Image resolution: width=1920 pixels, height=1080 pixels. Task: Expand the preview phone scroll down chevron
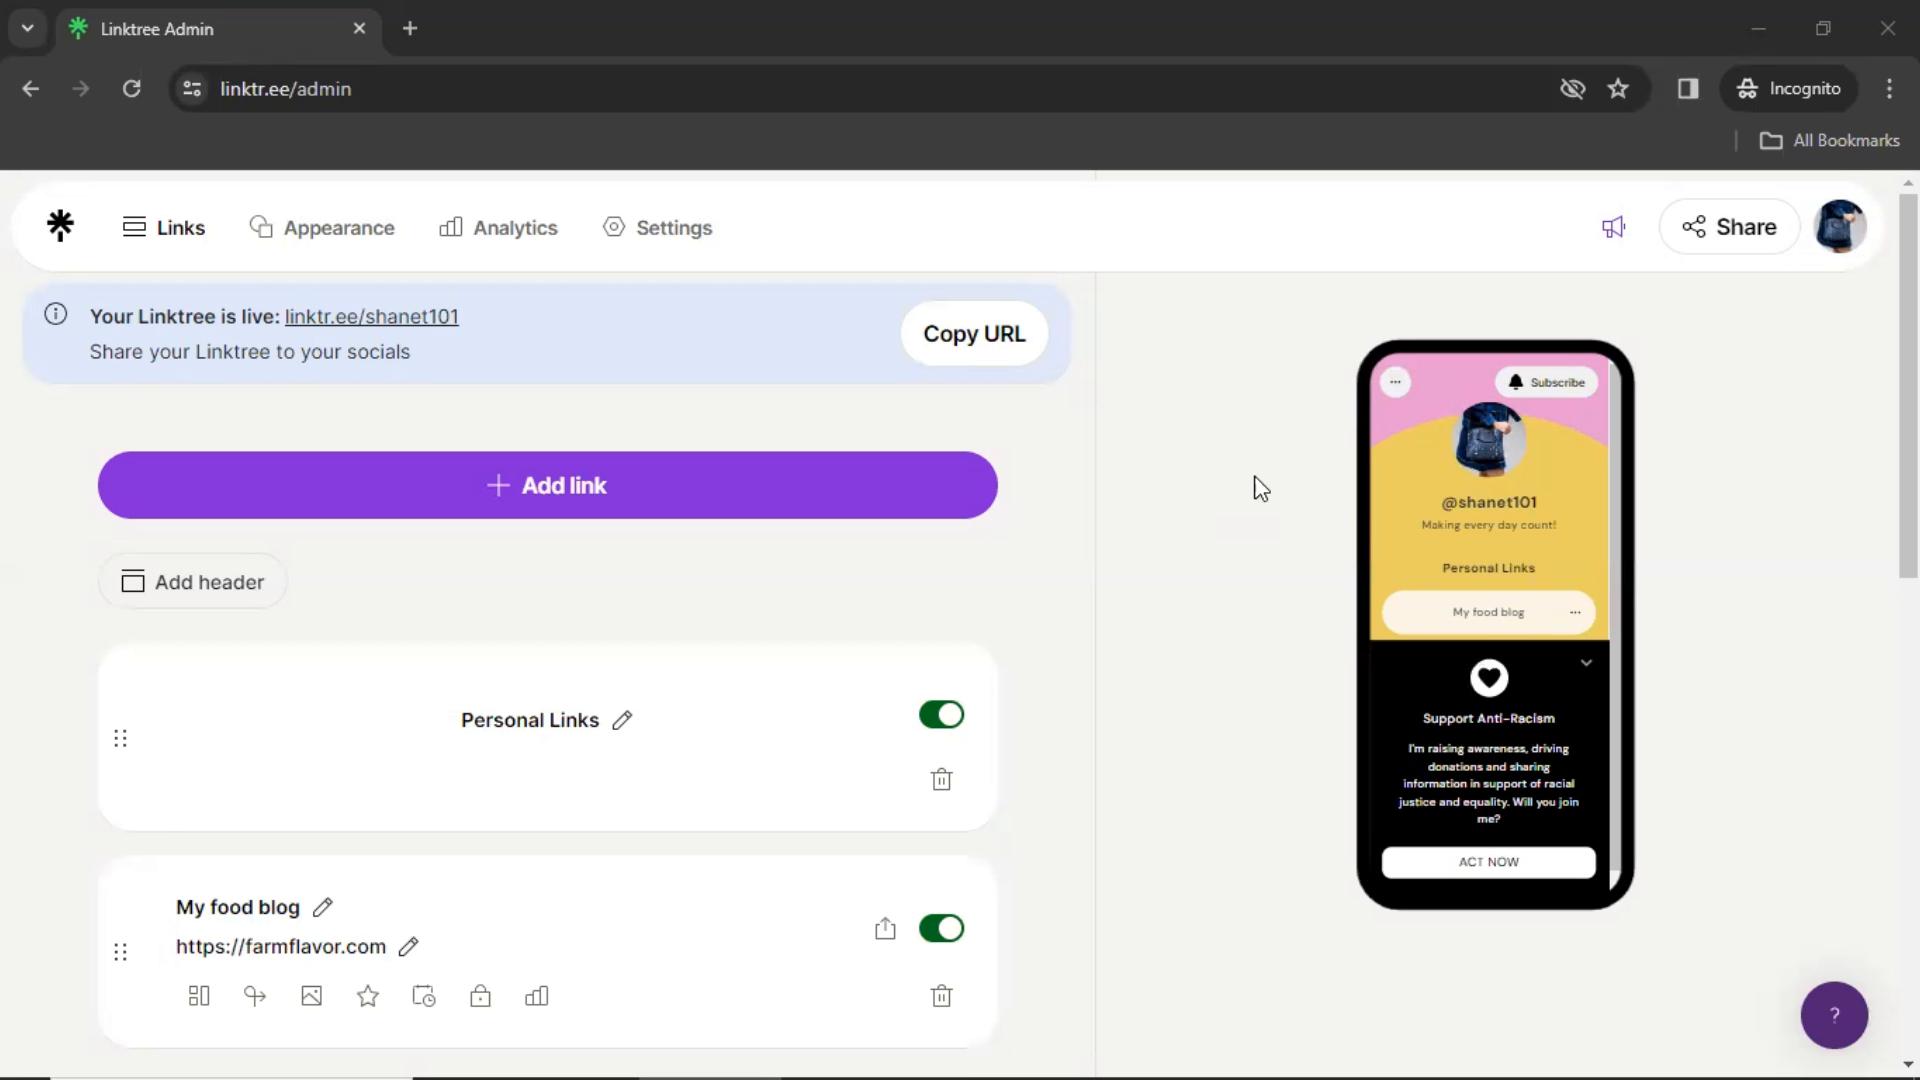click(x=1589, y=661)
